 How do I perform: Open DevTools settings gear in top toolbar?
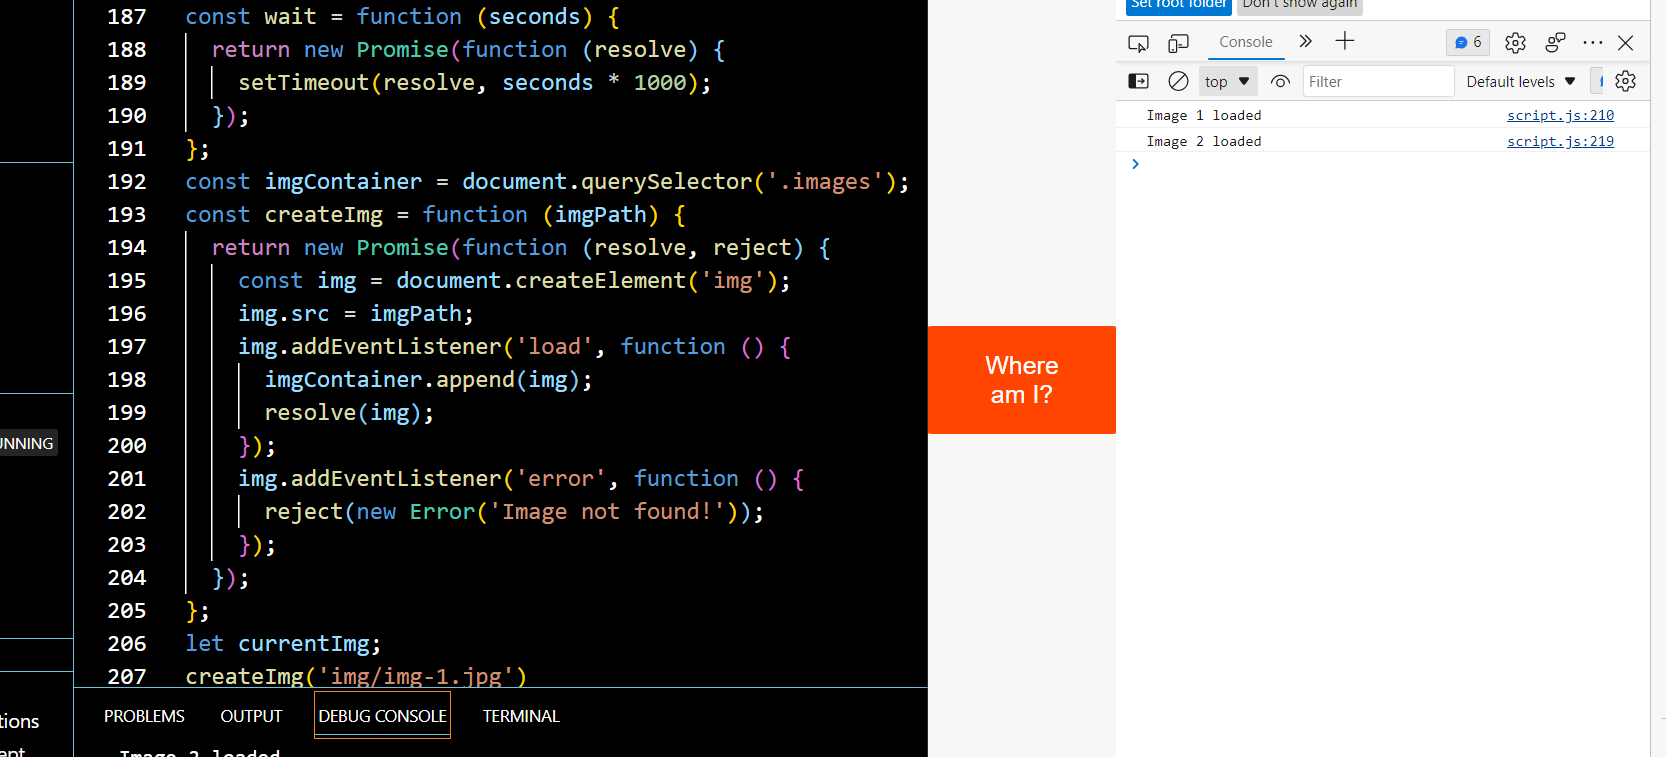click(x=1515, y=43)
